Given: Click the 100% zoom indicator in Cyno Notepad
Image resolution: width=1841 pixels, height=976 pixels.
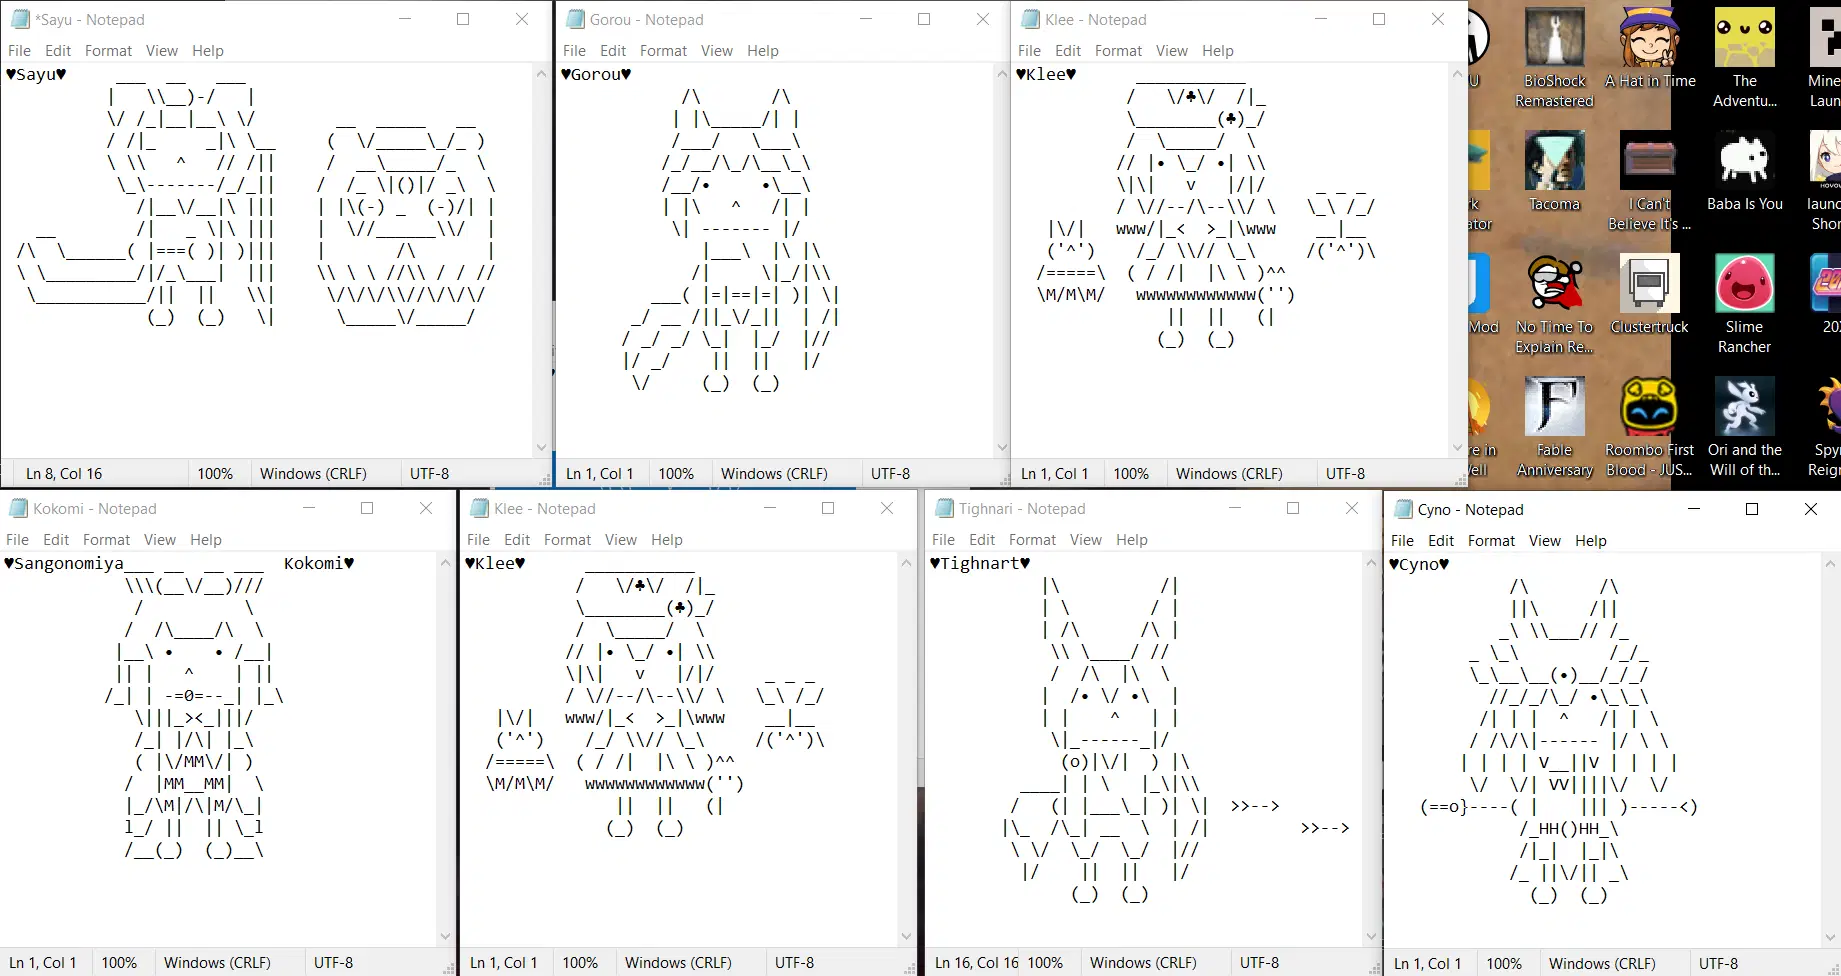Looking at the screenshot, I should 1504,962.
